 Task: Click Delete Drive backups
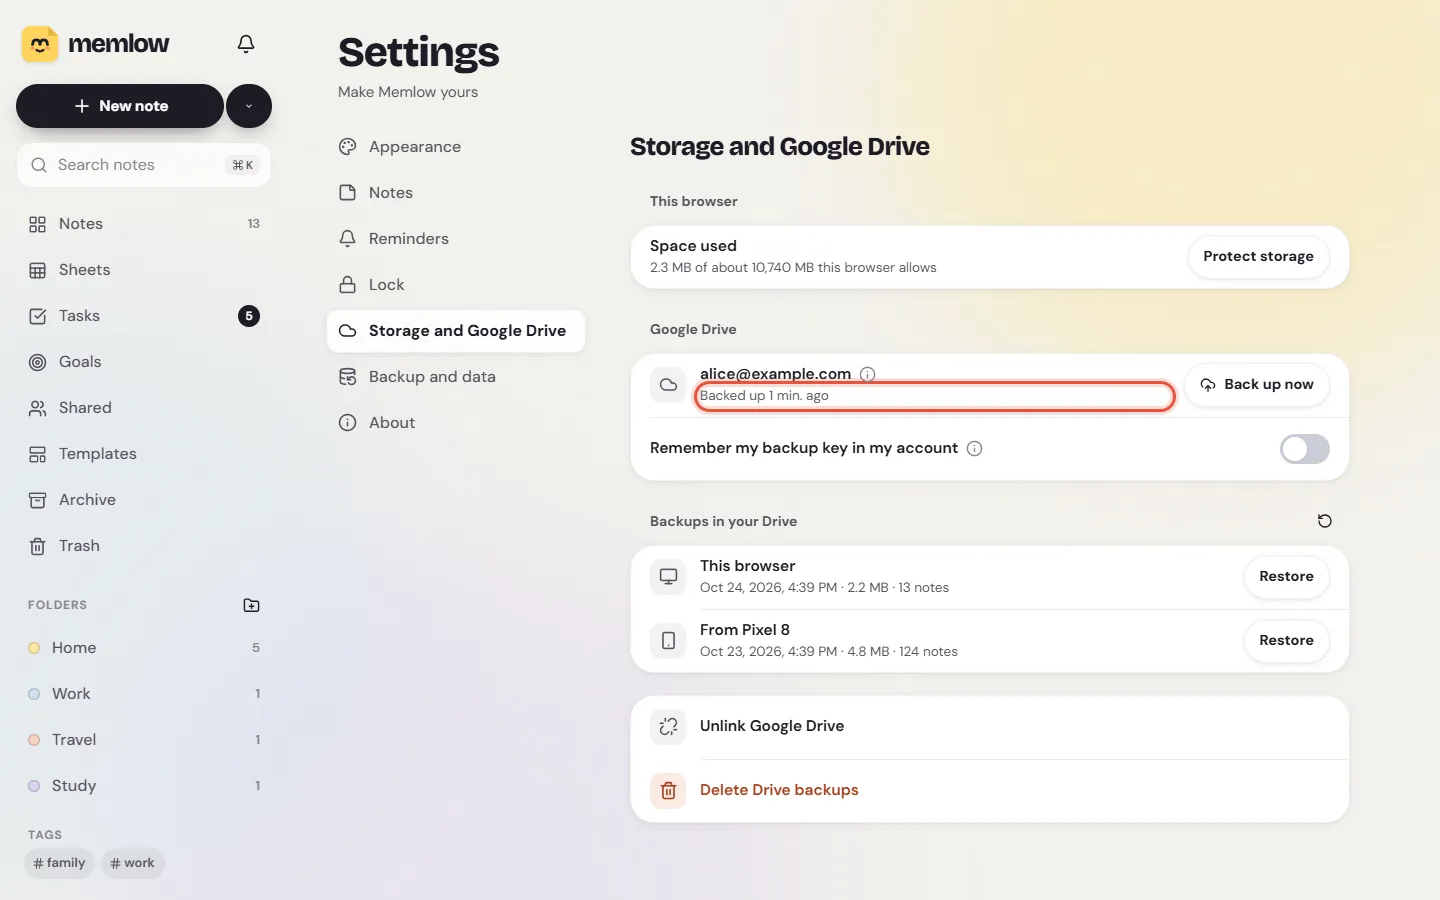pyautogui.click(x=990, y=791)
